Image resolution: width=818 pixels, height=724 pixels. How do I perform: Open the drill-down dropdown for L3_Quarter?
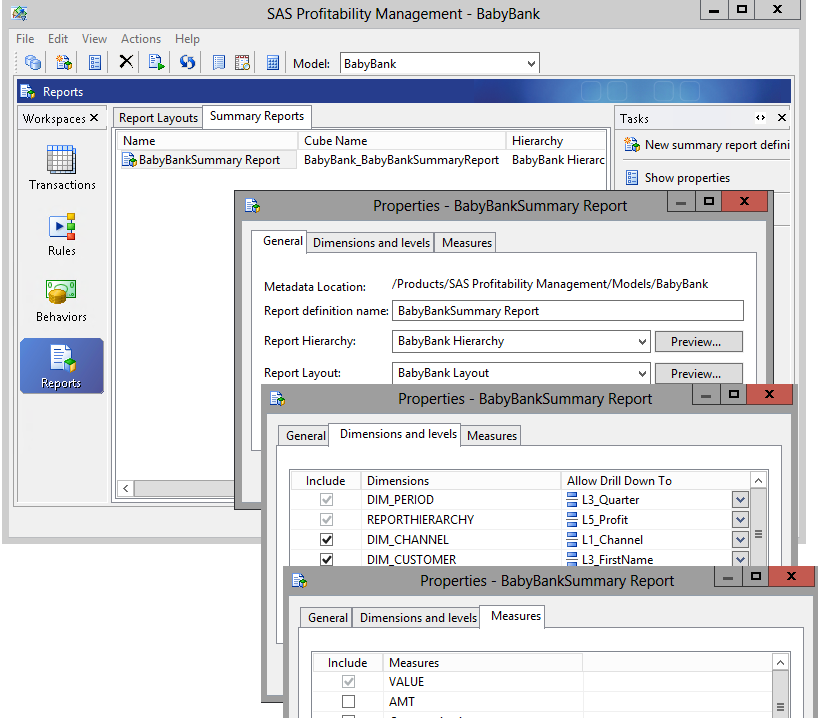pos(739,500)
